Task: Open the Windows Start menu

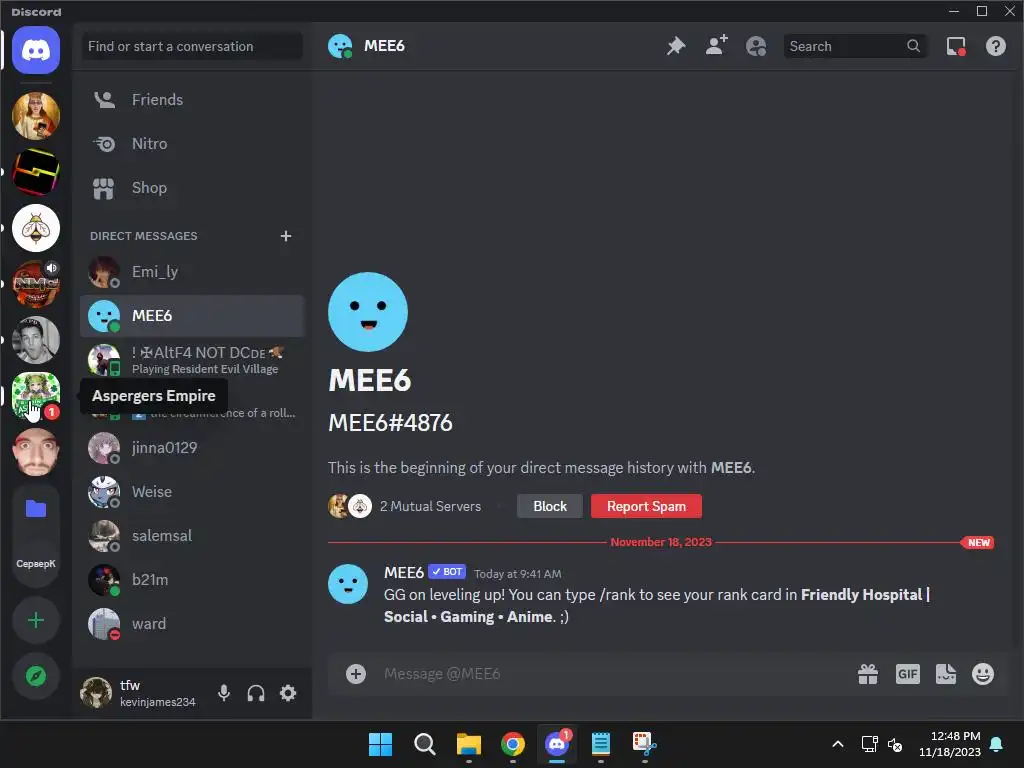Action: click(380, 744)
